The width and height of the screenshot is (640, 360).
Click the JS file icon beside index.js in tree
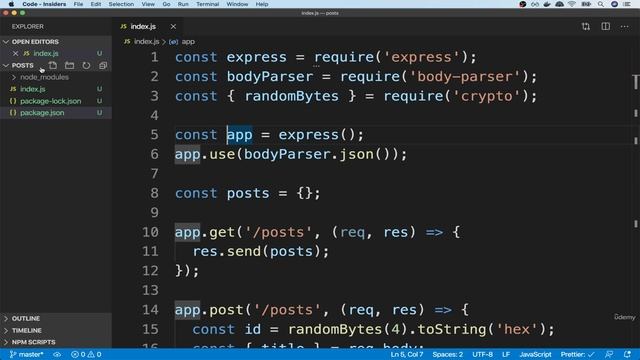13,89
